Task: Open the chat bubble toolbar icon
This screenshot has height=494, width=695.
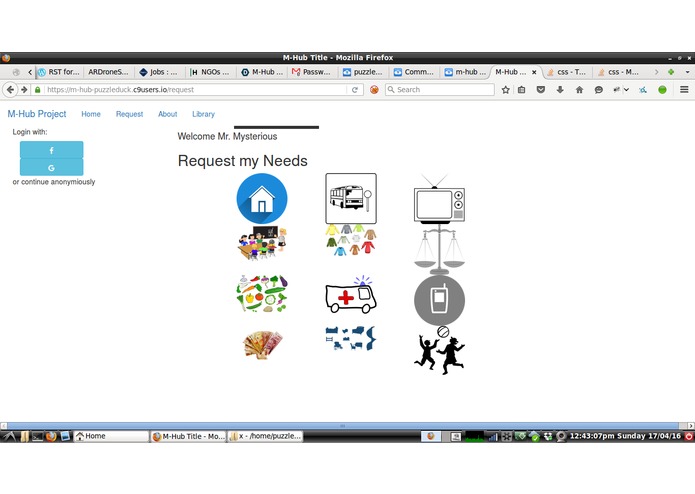Action: click(x=599, y=89)
